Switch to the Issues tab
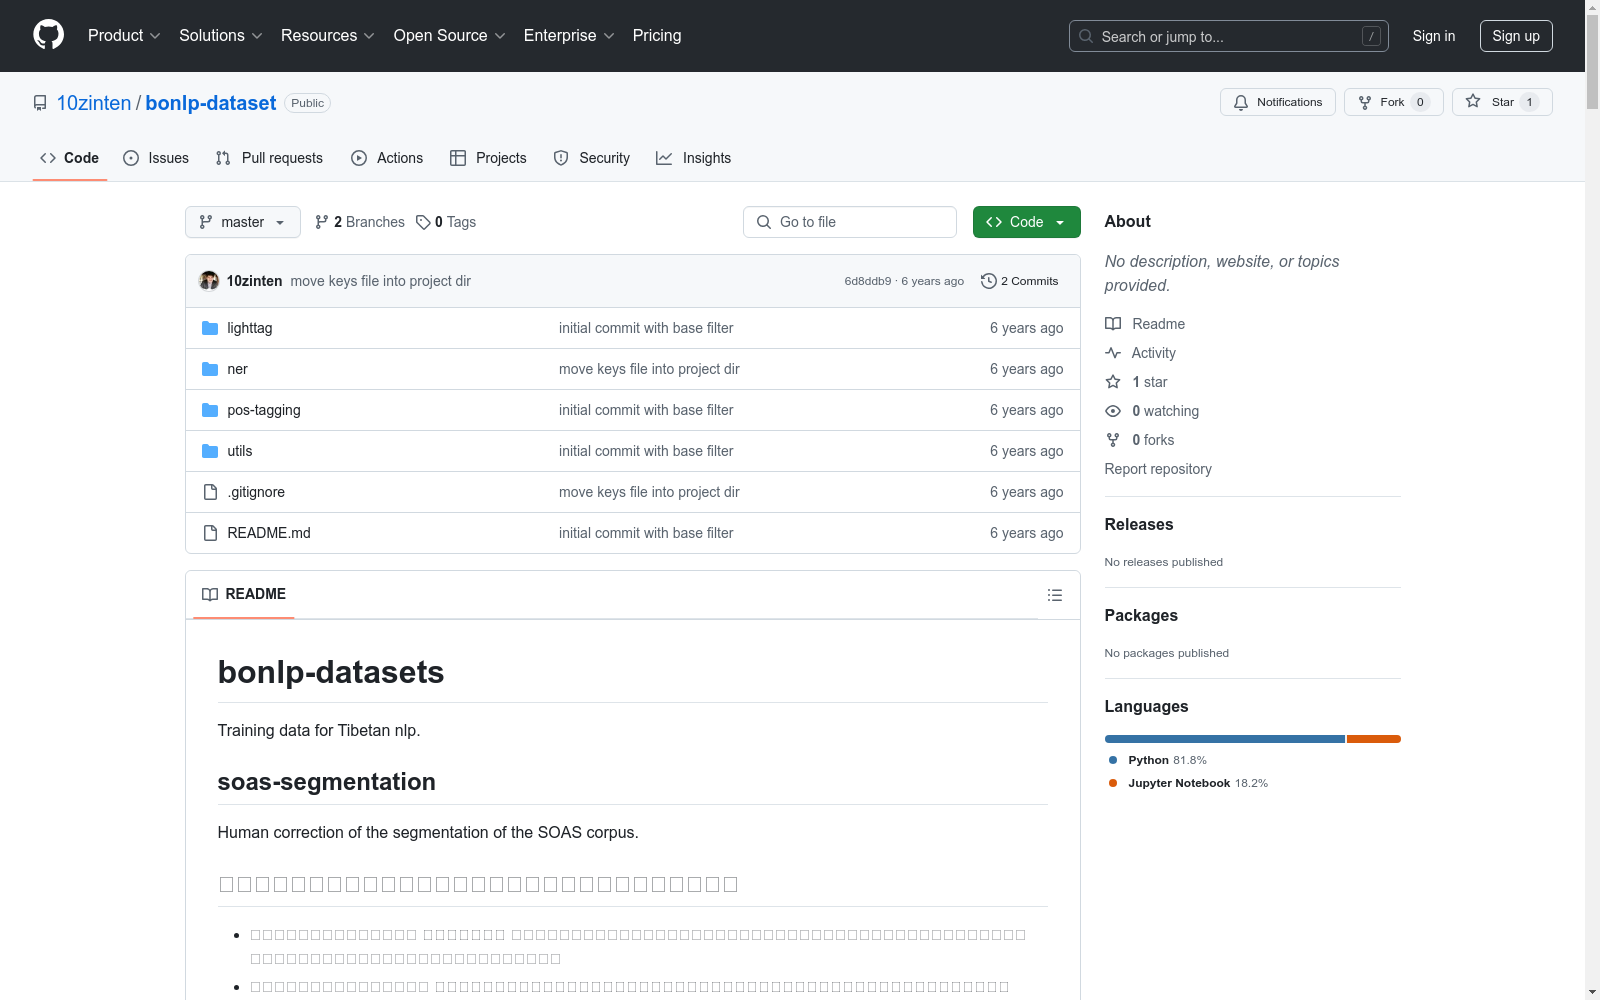1600x1000 pixels. tap(156, 158)
